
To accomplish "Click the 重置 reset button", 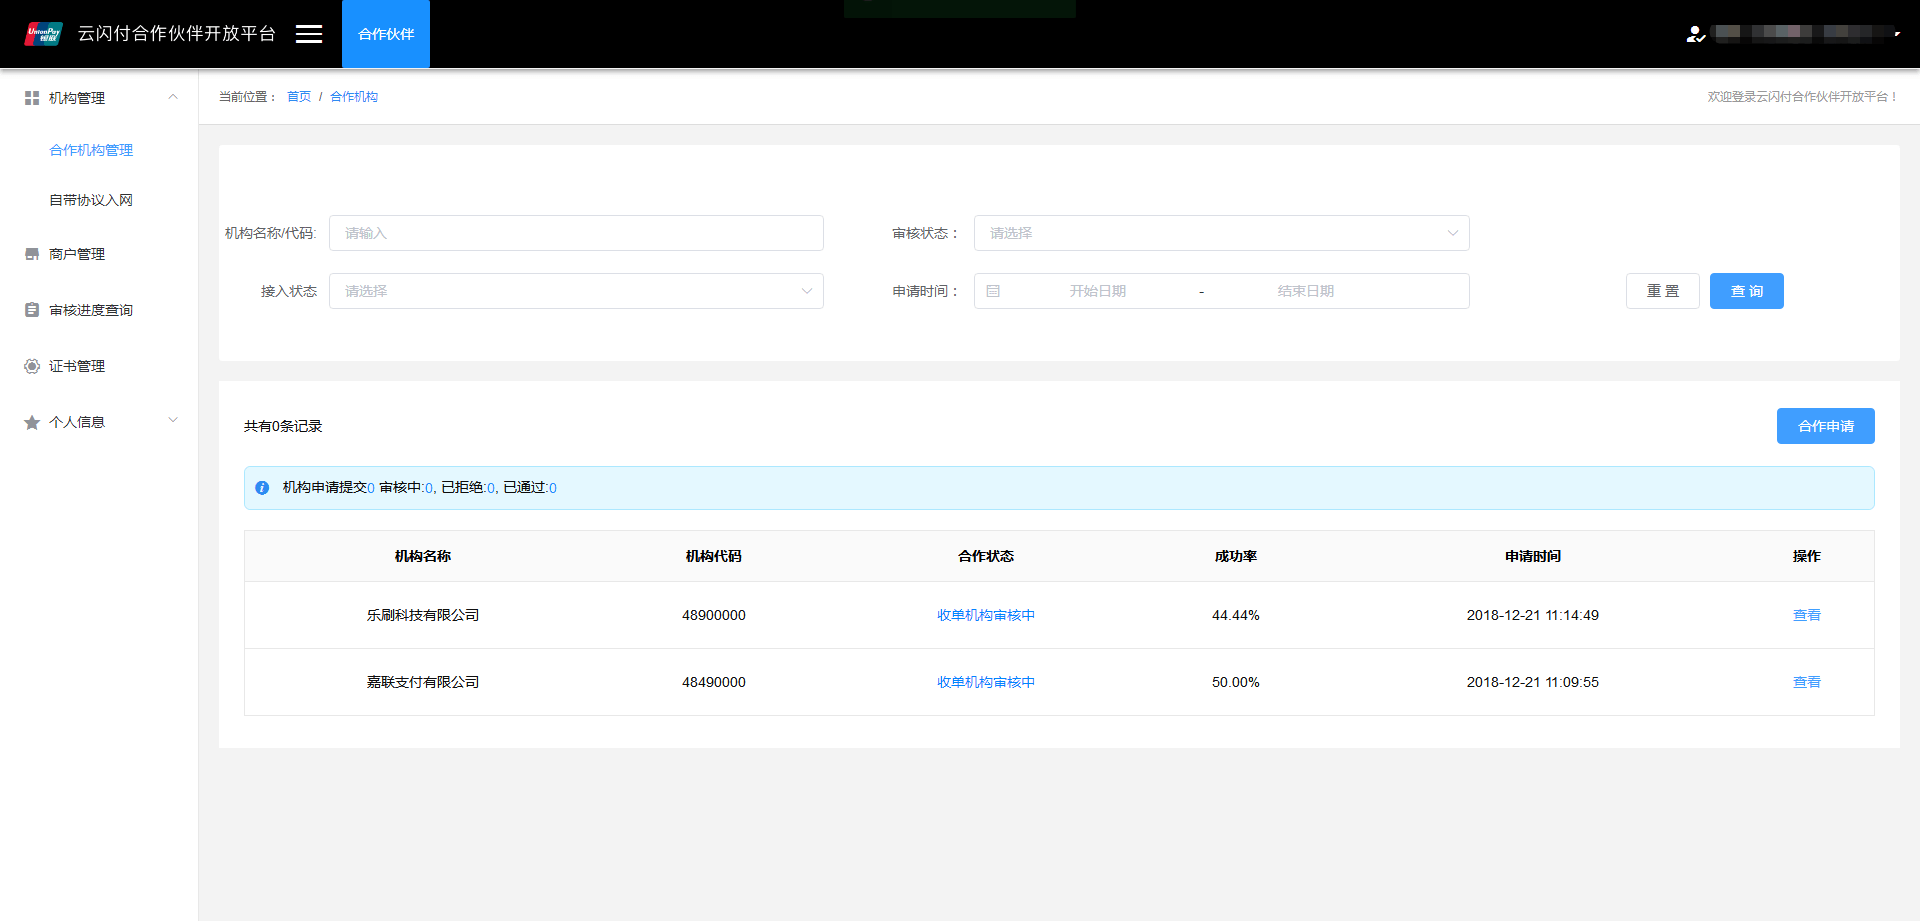I will pos(1663,291).
